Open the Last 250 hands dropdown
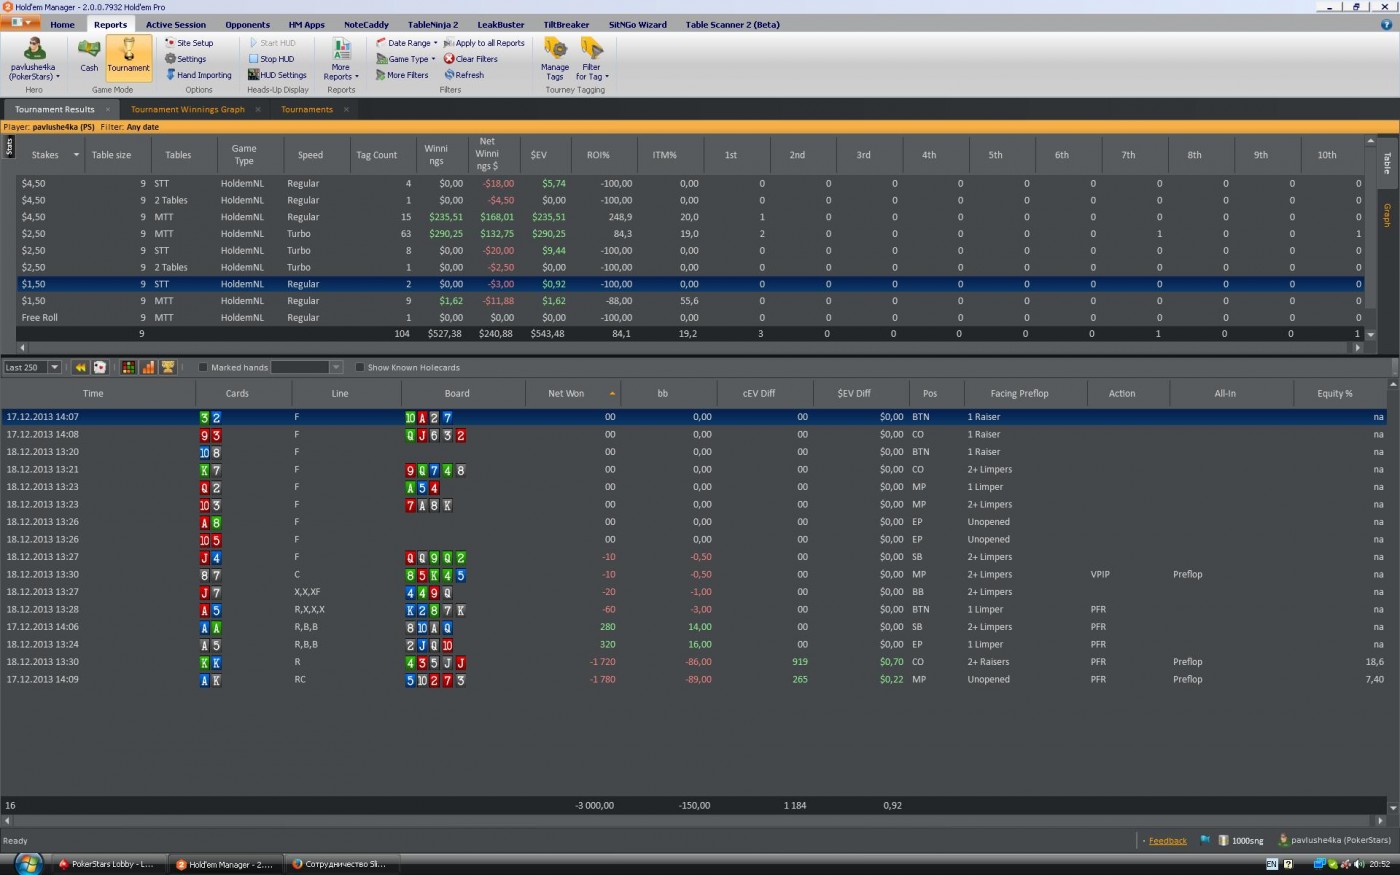Image resolution: width=1400 pixels, height=875 pixels. click(x=54, y=368)
